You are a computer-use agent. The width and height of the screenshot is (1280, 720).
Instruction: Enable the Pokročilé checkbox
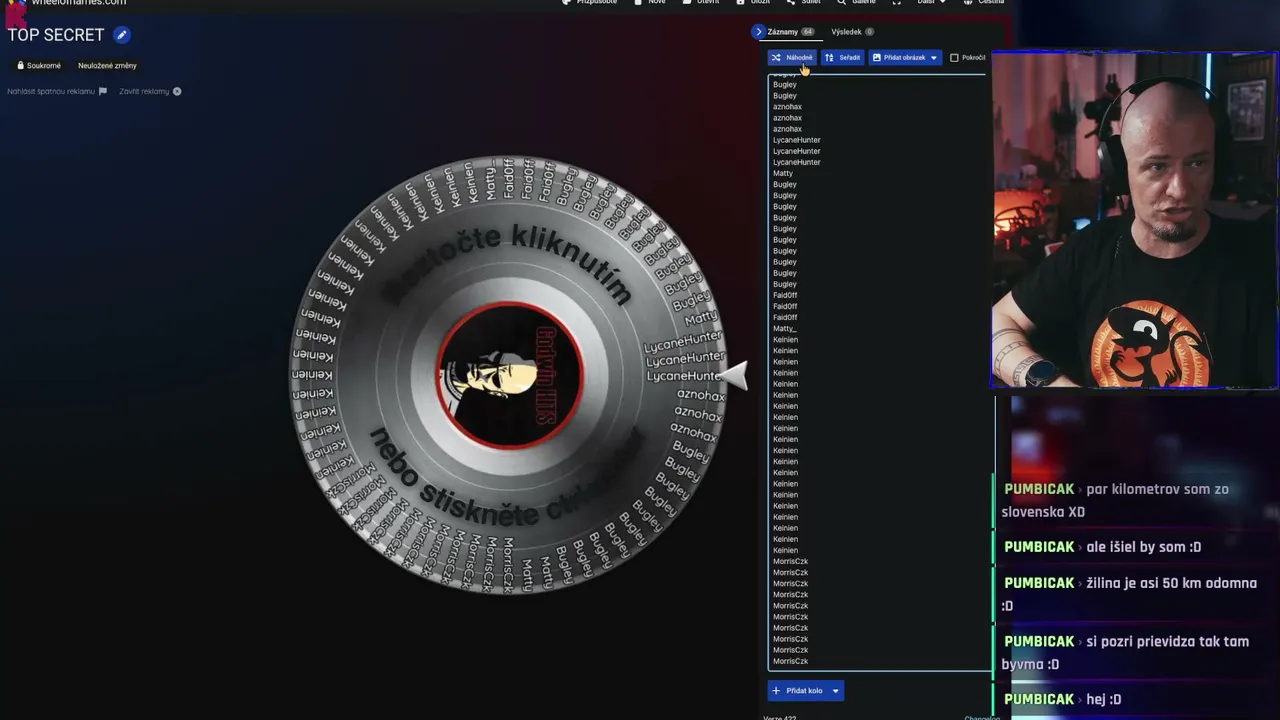[x=954, y=58]
